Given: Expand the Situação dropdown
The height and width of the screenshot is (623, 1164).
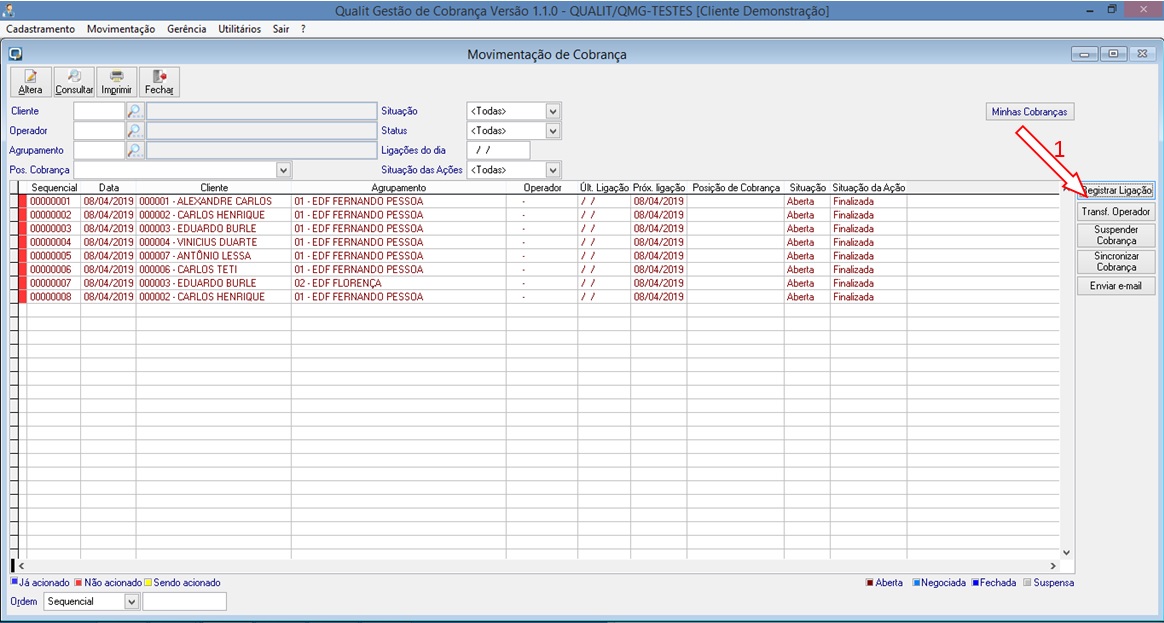Looking at the screenshot, I should pyautogui.click(x=552, y=111).
